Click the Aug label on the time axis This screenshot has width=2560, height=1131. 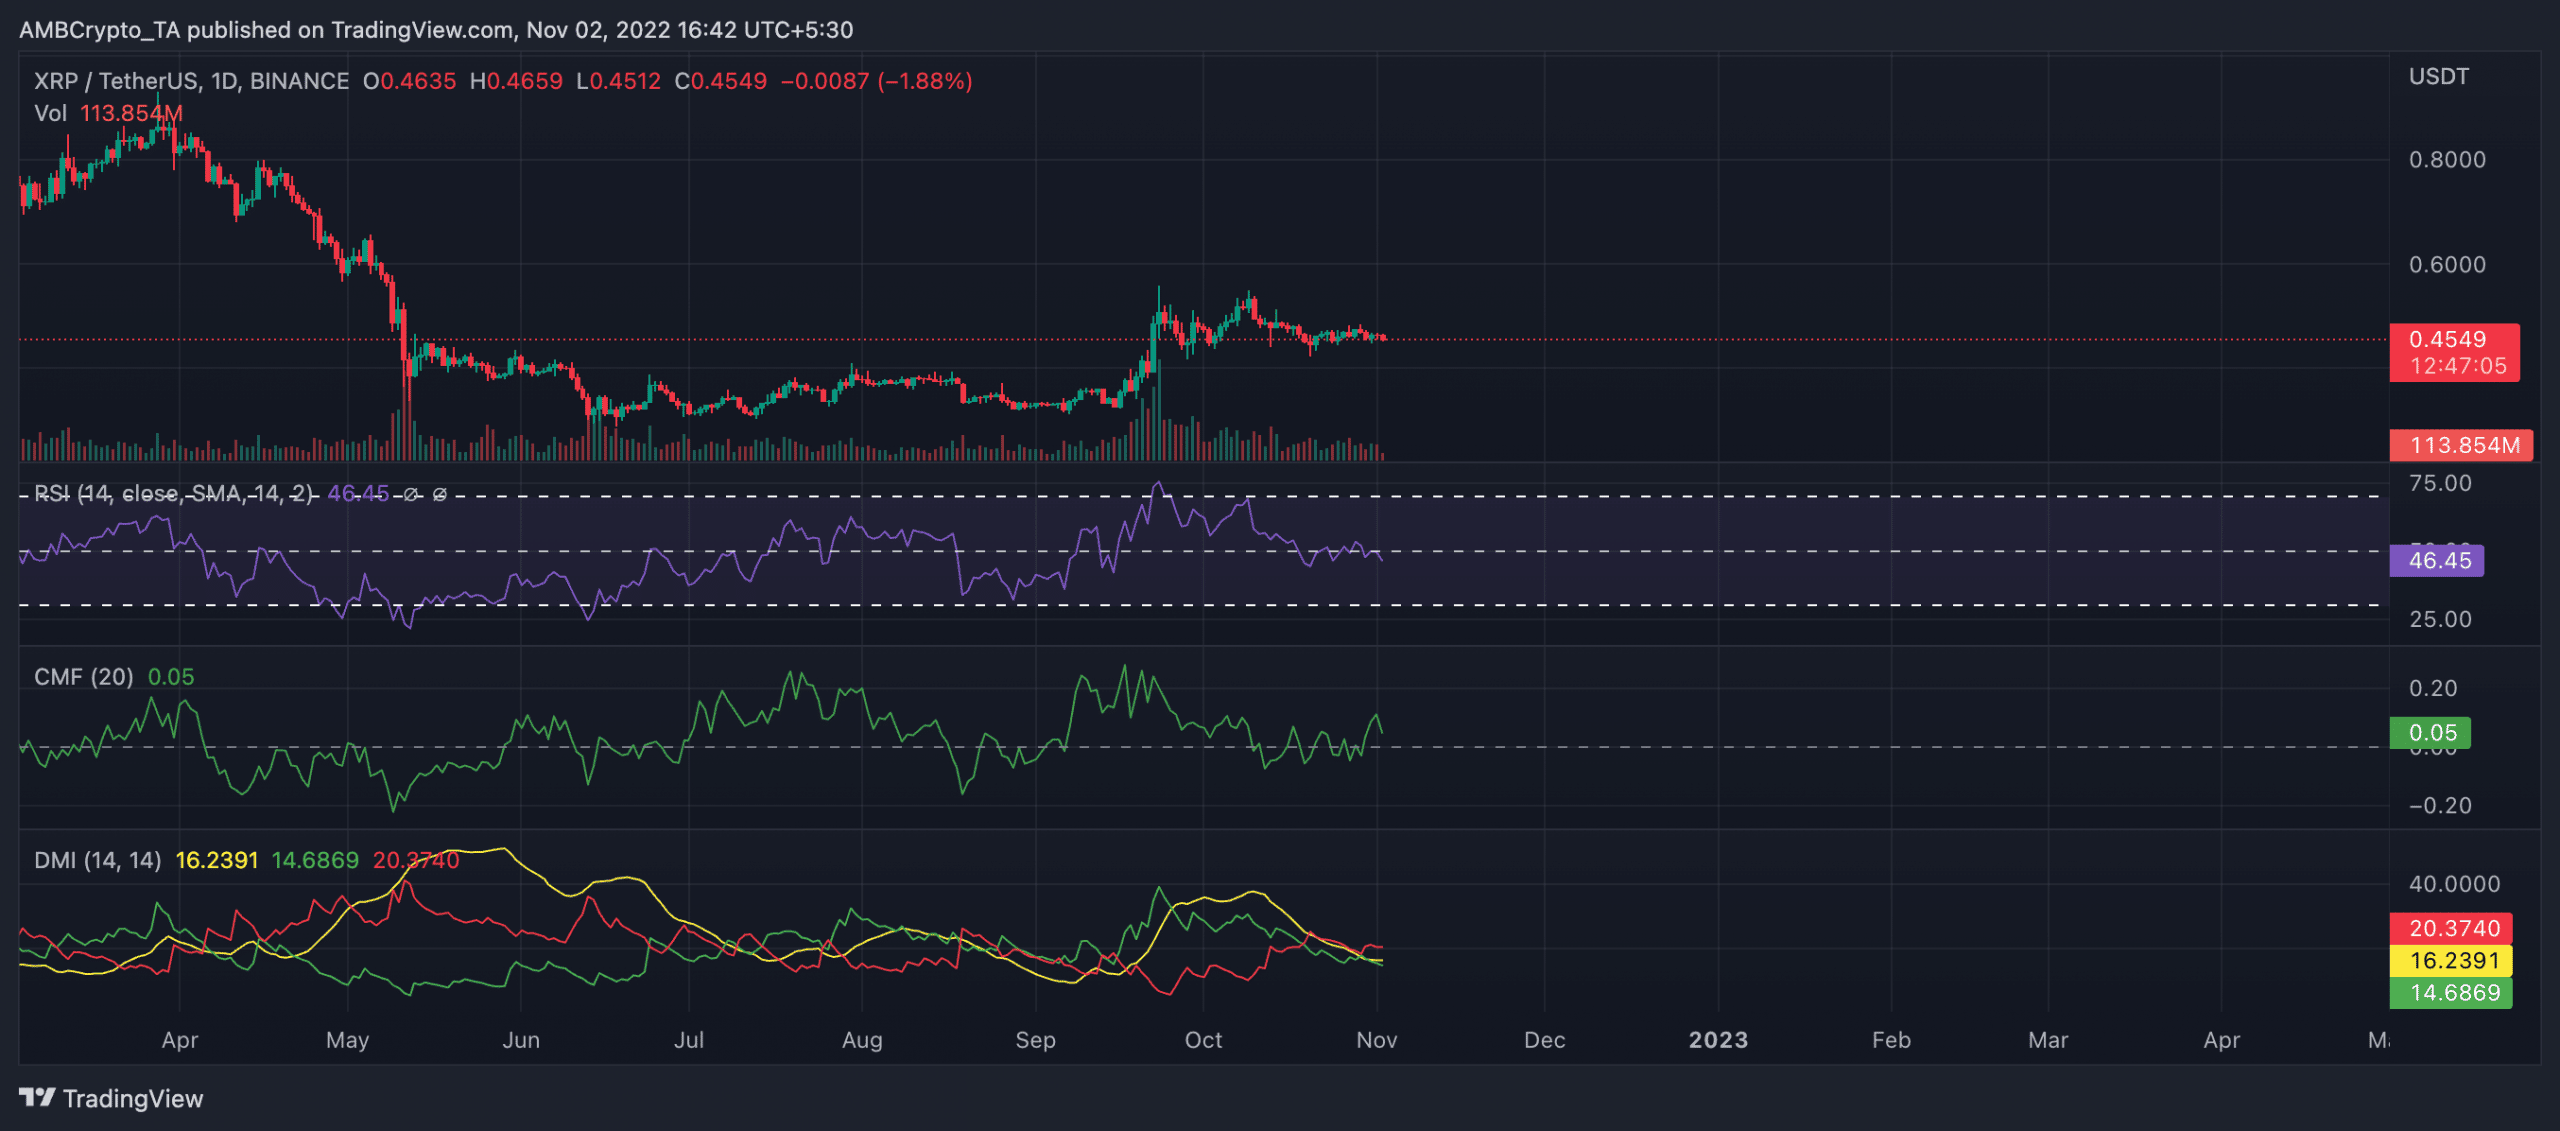[862, 1040]
